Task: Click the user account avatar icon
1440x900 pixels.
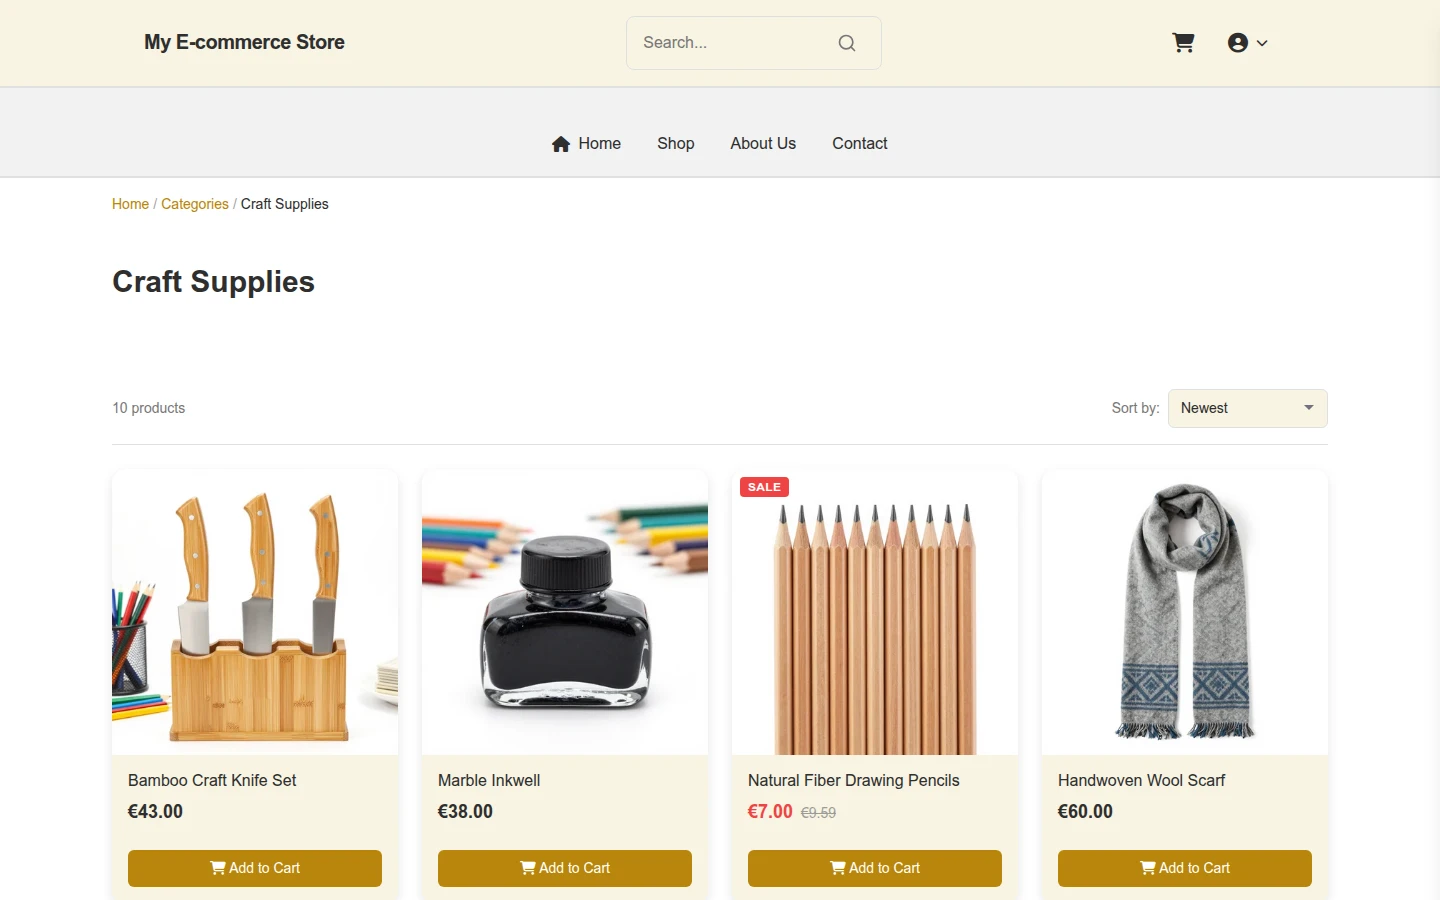Action: [1238, 43]
